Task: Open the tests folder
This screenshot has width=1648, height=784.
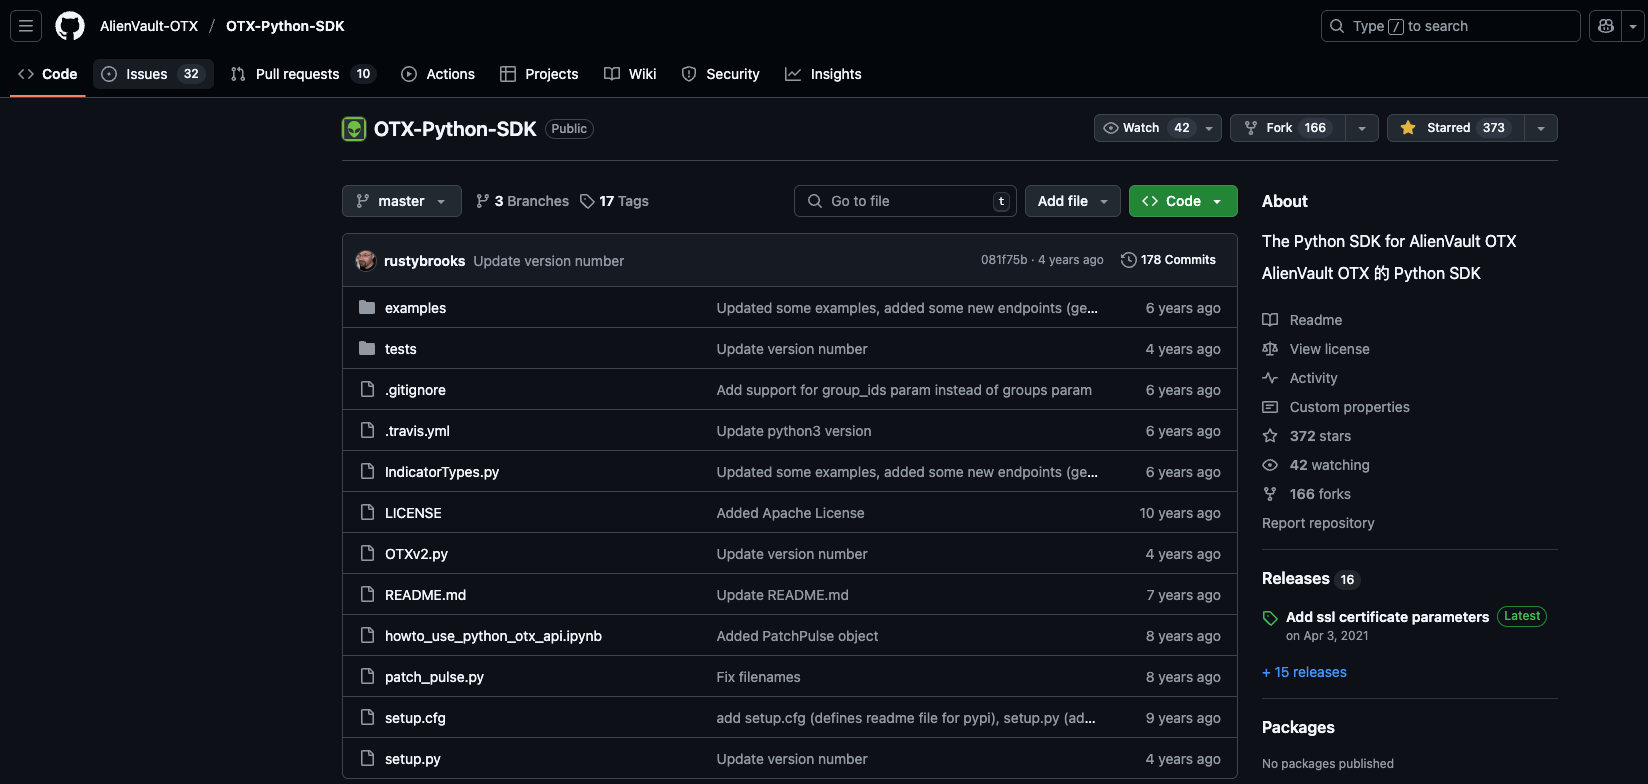Action: pos(400,349)
